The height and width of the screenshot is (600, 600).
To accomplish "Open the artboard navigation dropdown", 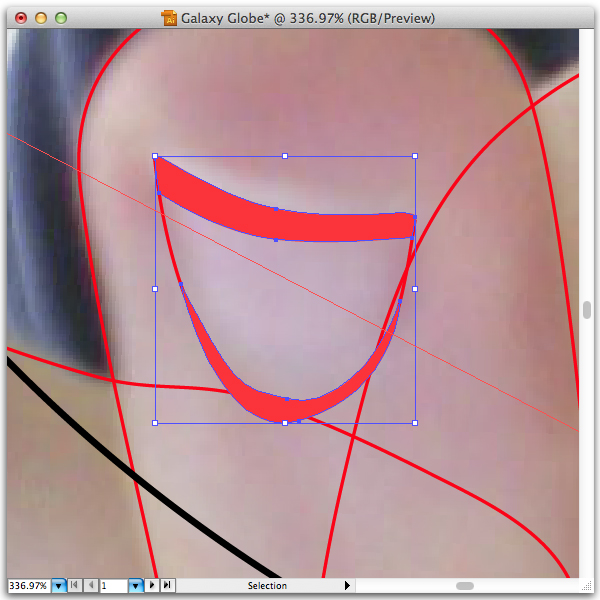I will coord(136,585).
